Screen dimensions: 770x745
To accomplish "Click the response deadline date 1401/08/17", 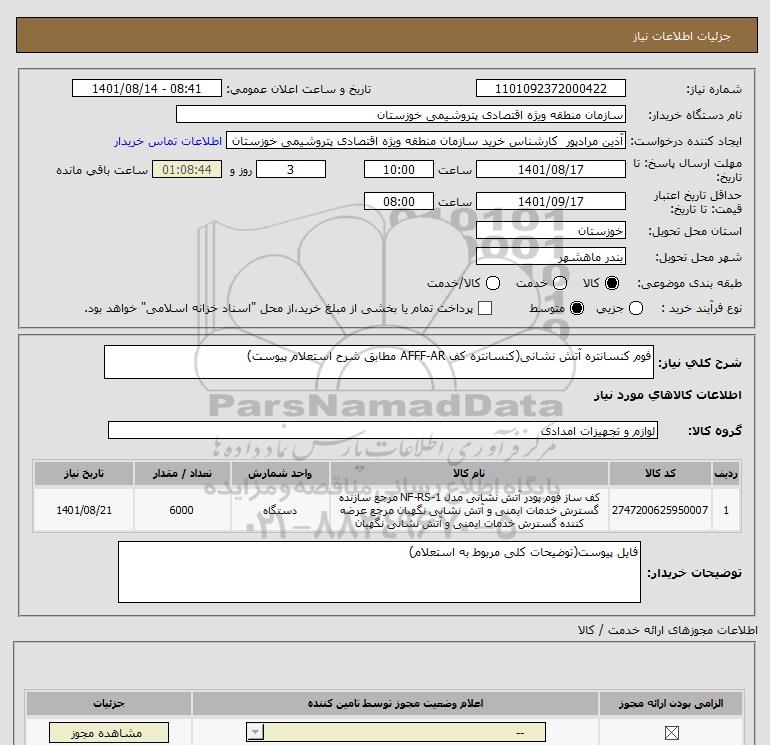I will click(550, 169).
